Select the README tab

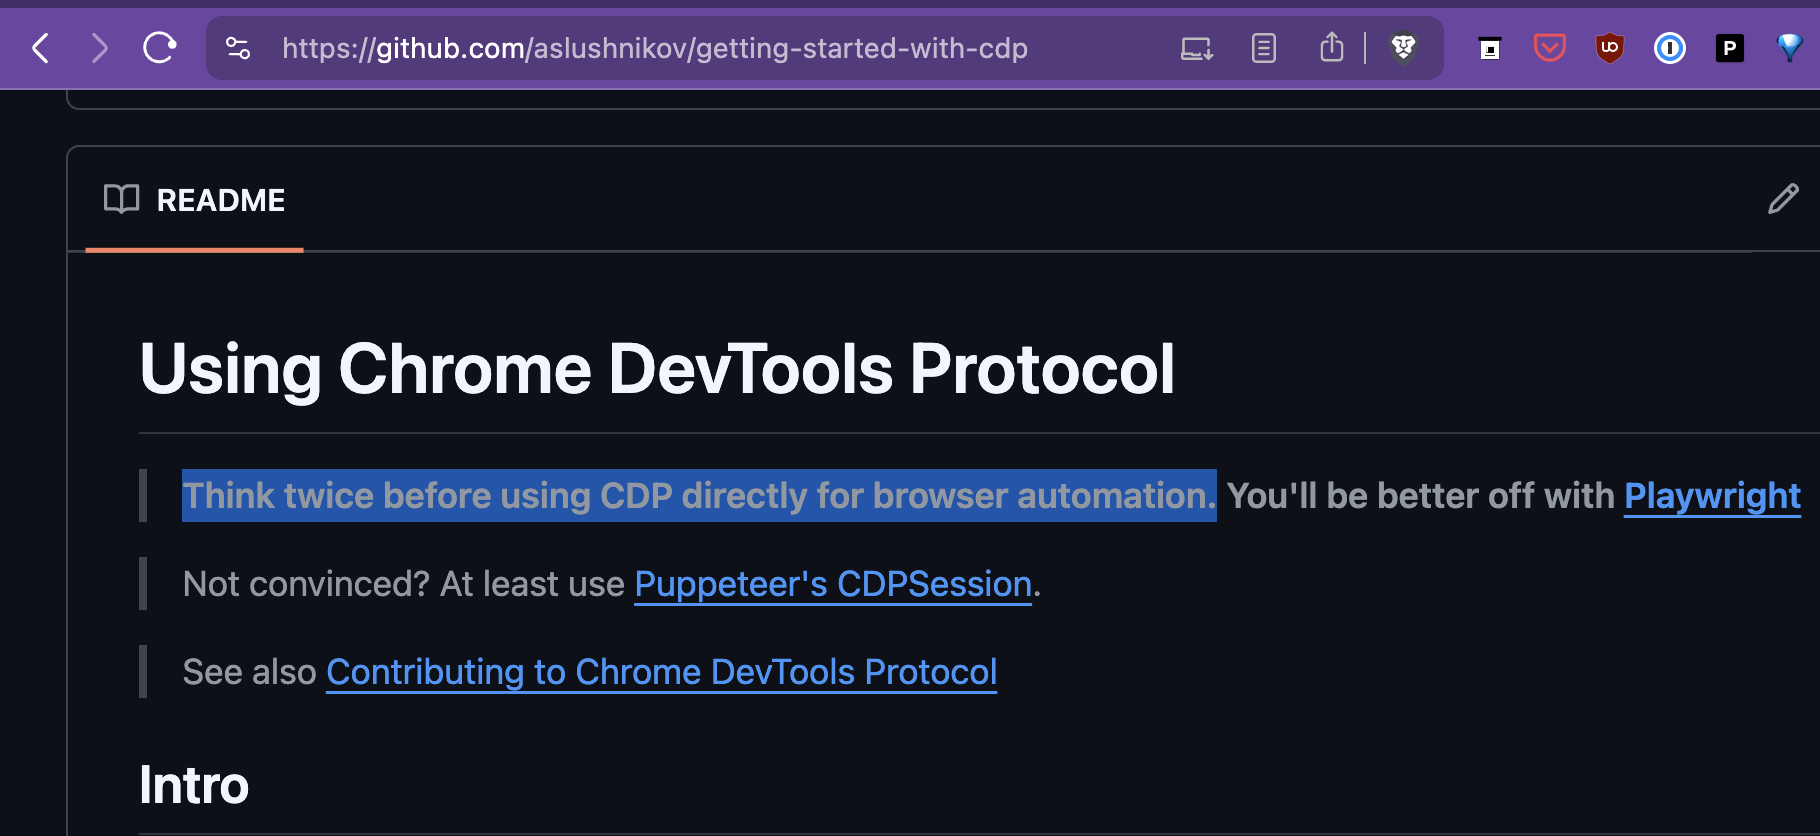[195, 200]
